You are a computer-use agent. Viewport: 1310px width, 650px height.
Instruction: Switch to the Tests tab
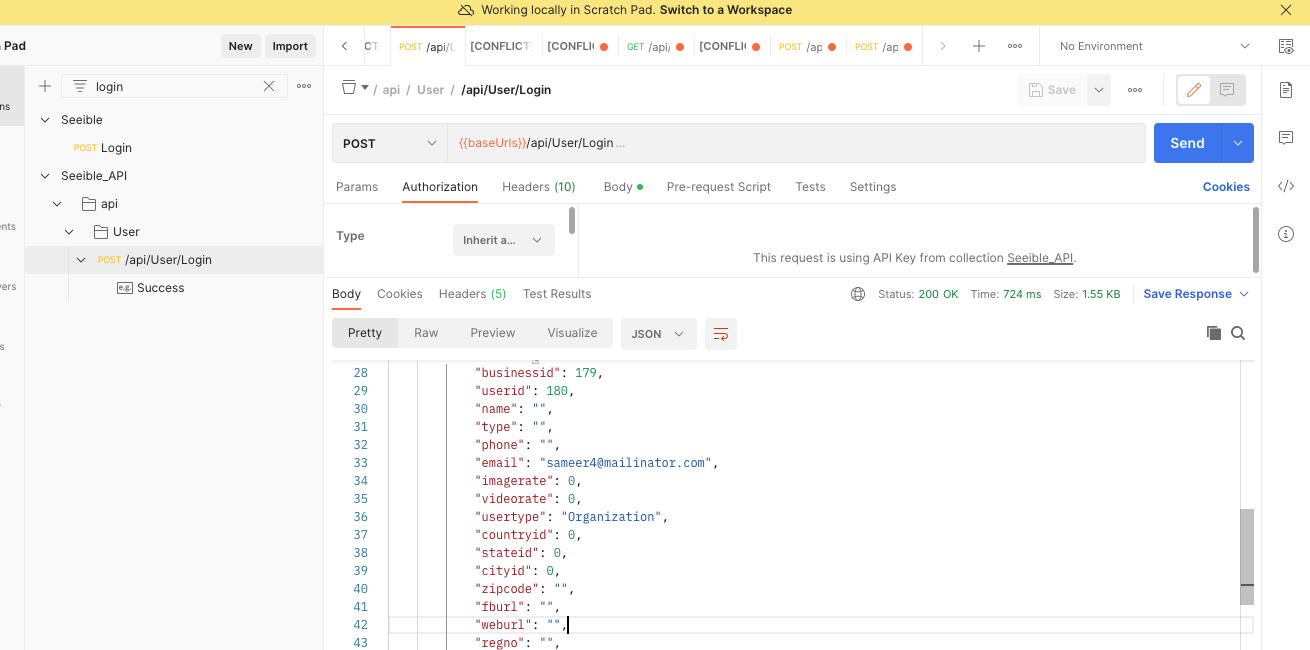click(810, 187)
